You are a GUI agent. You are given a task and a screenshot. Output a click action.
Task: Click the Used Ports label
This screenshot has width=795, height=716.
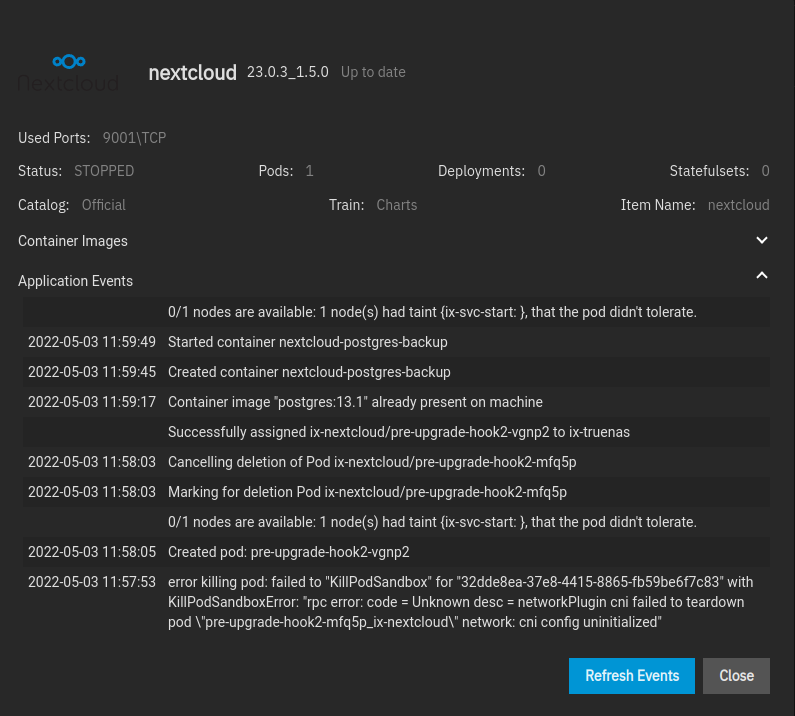pyautogui.click(x=54, y=138)
